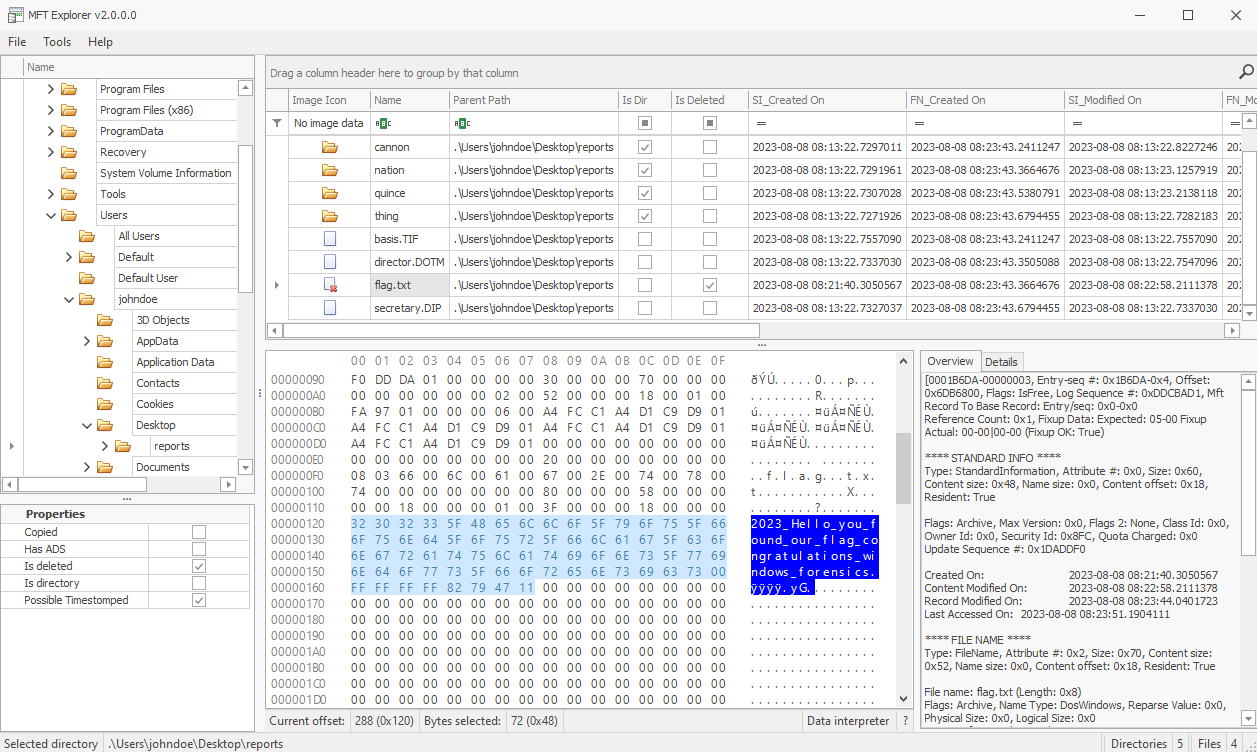
Task: Toggle the Is deleted property checkbox
Action: pos(199,566)
